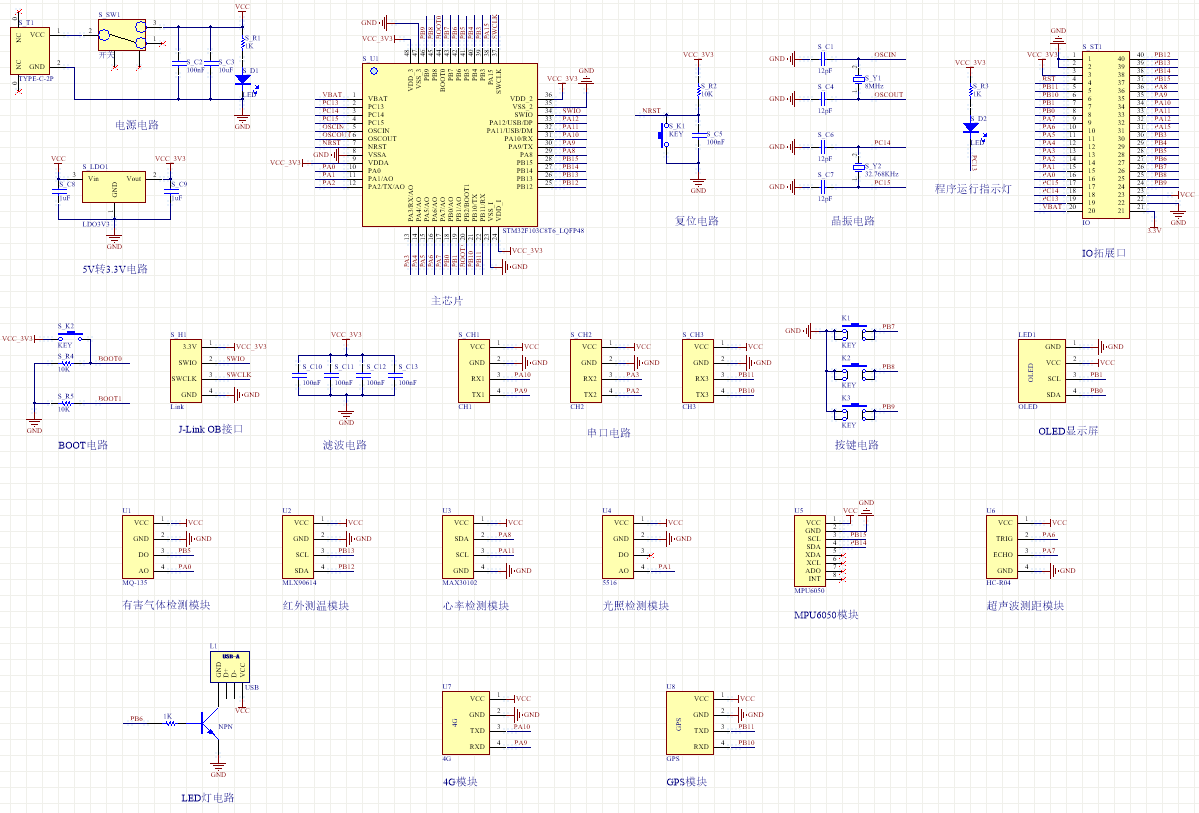
Task: Select the U6 HC-R04 ultrasonic block
Action: click(x=1002, y=547)
